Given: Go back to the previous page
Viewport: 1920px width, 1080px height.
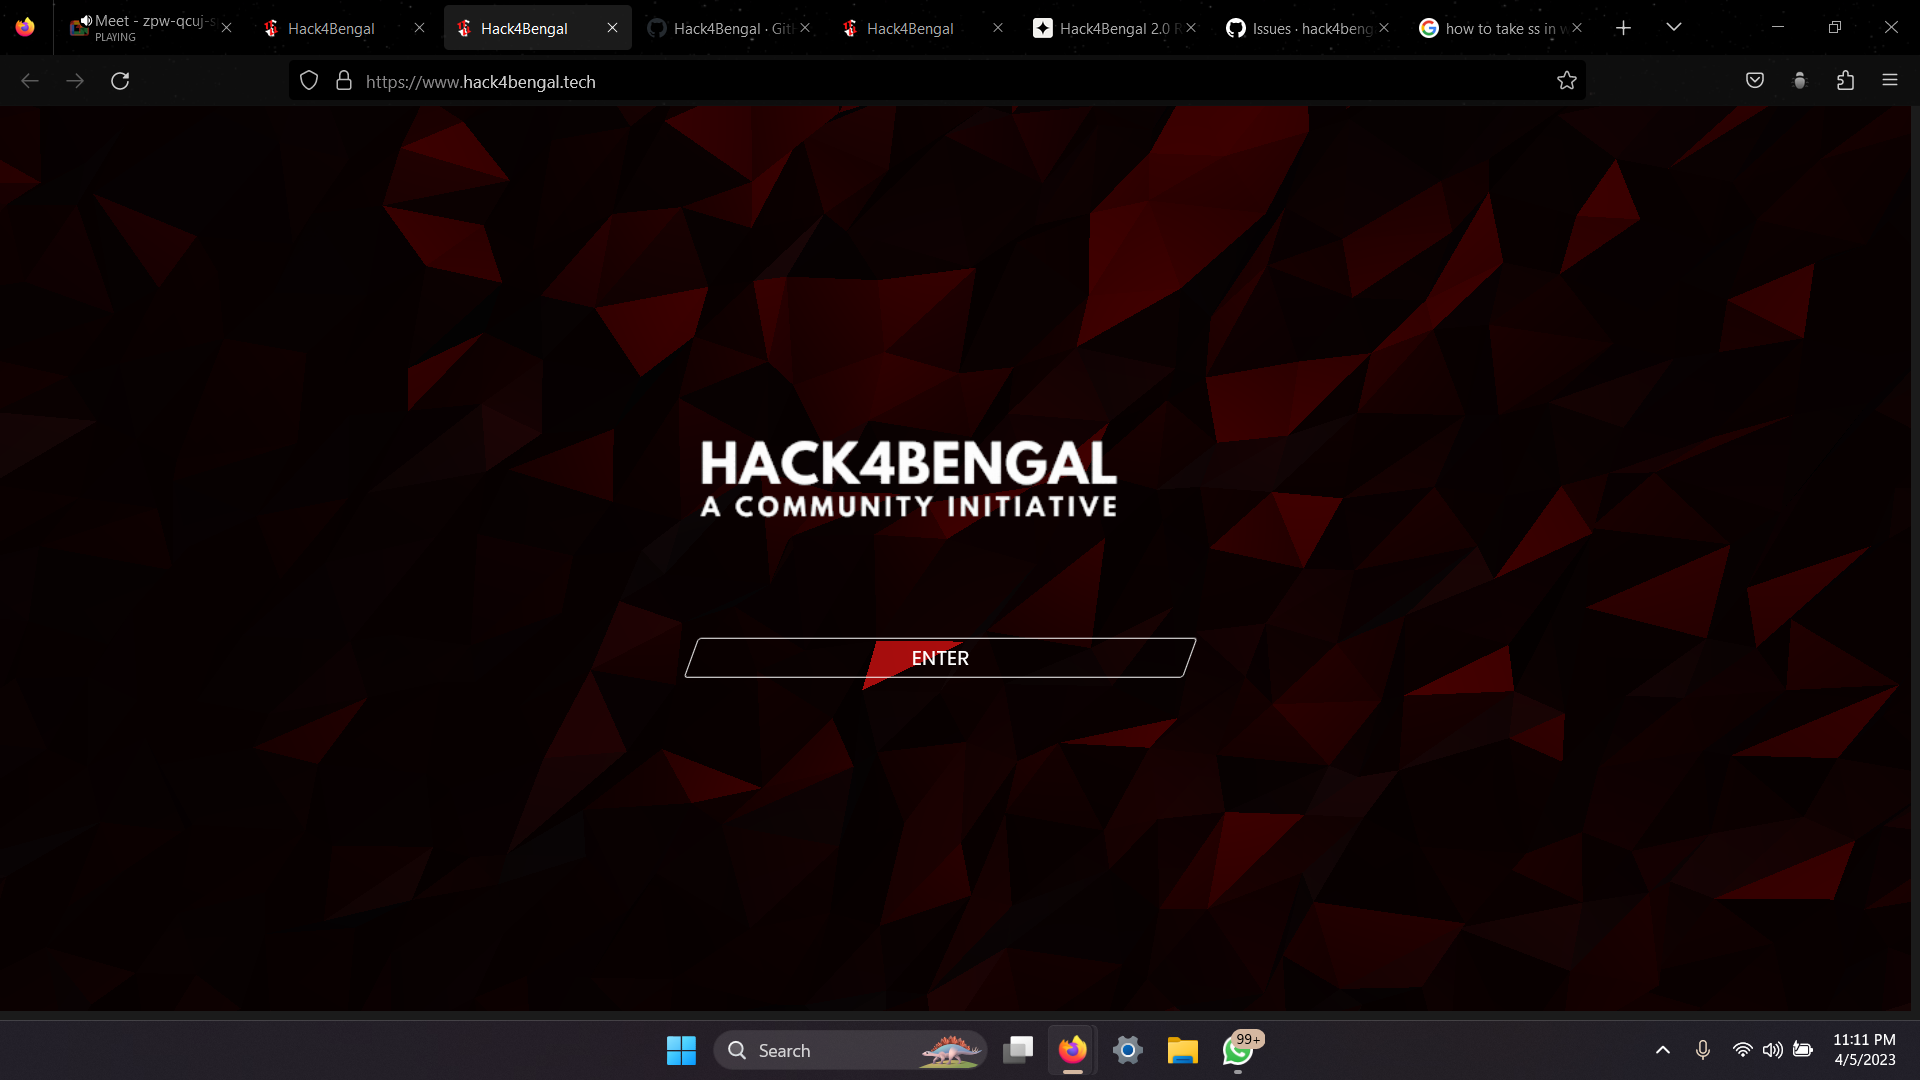Looking at the screenshot, I should pos(30,81).
